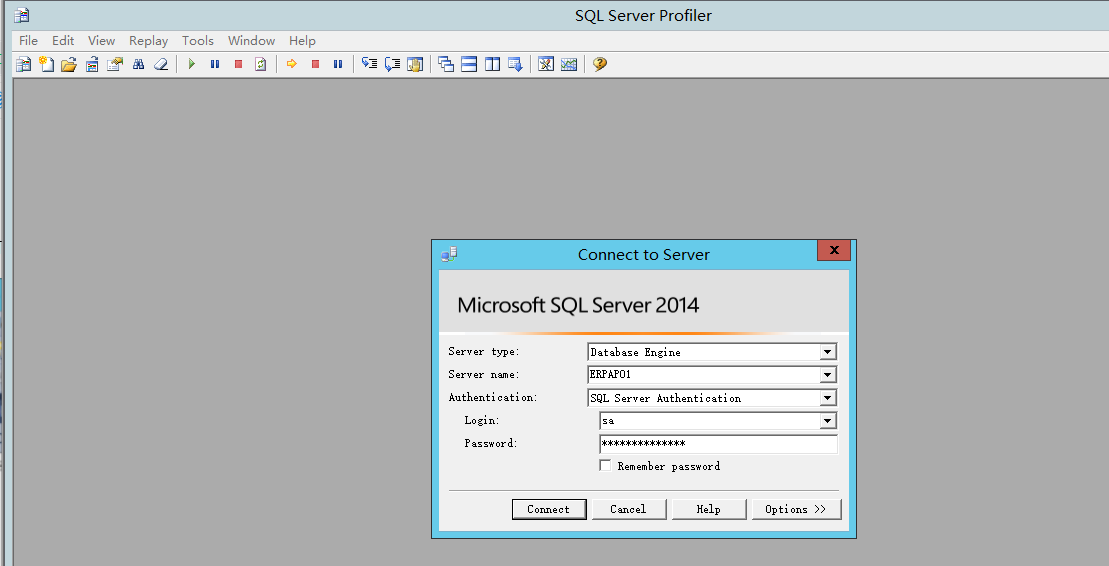Screen dimensions: 1109x566
Task: Open Performance Monitor toolbar icon
Action: pos(569,64)
